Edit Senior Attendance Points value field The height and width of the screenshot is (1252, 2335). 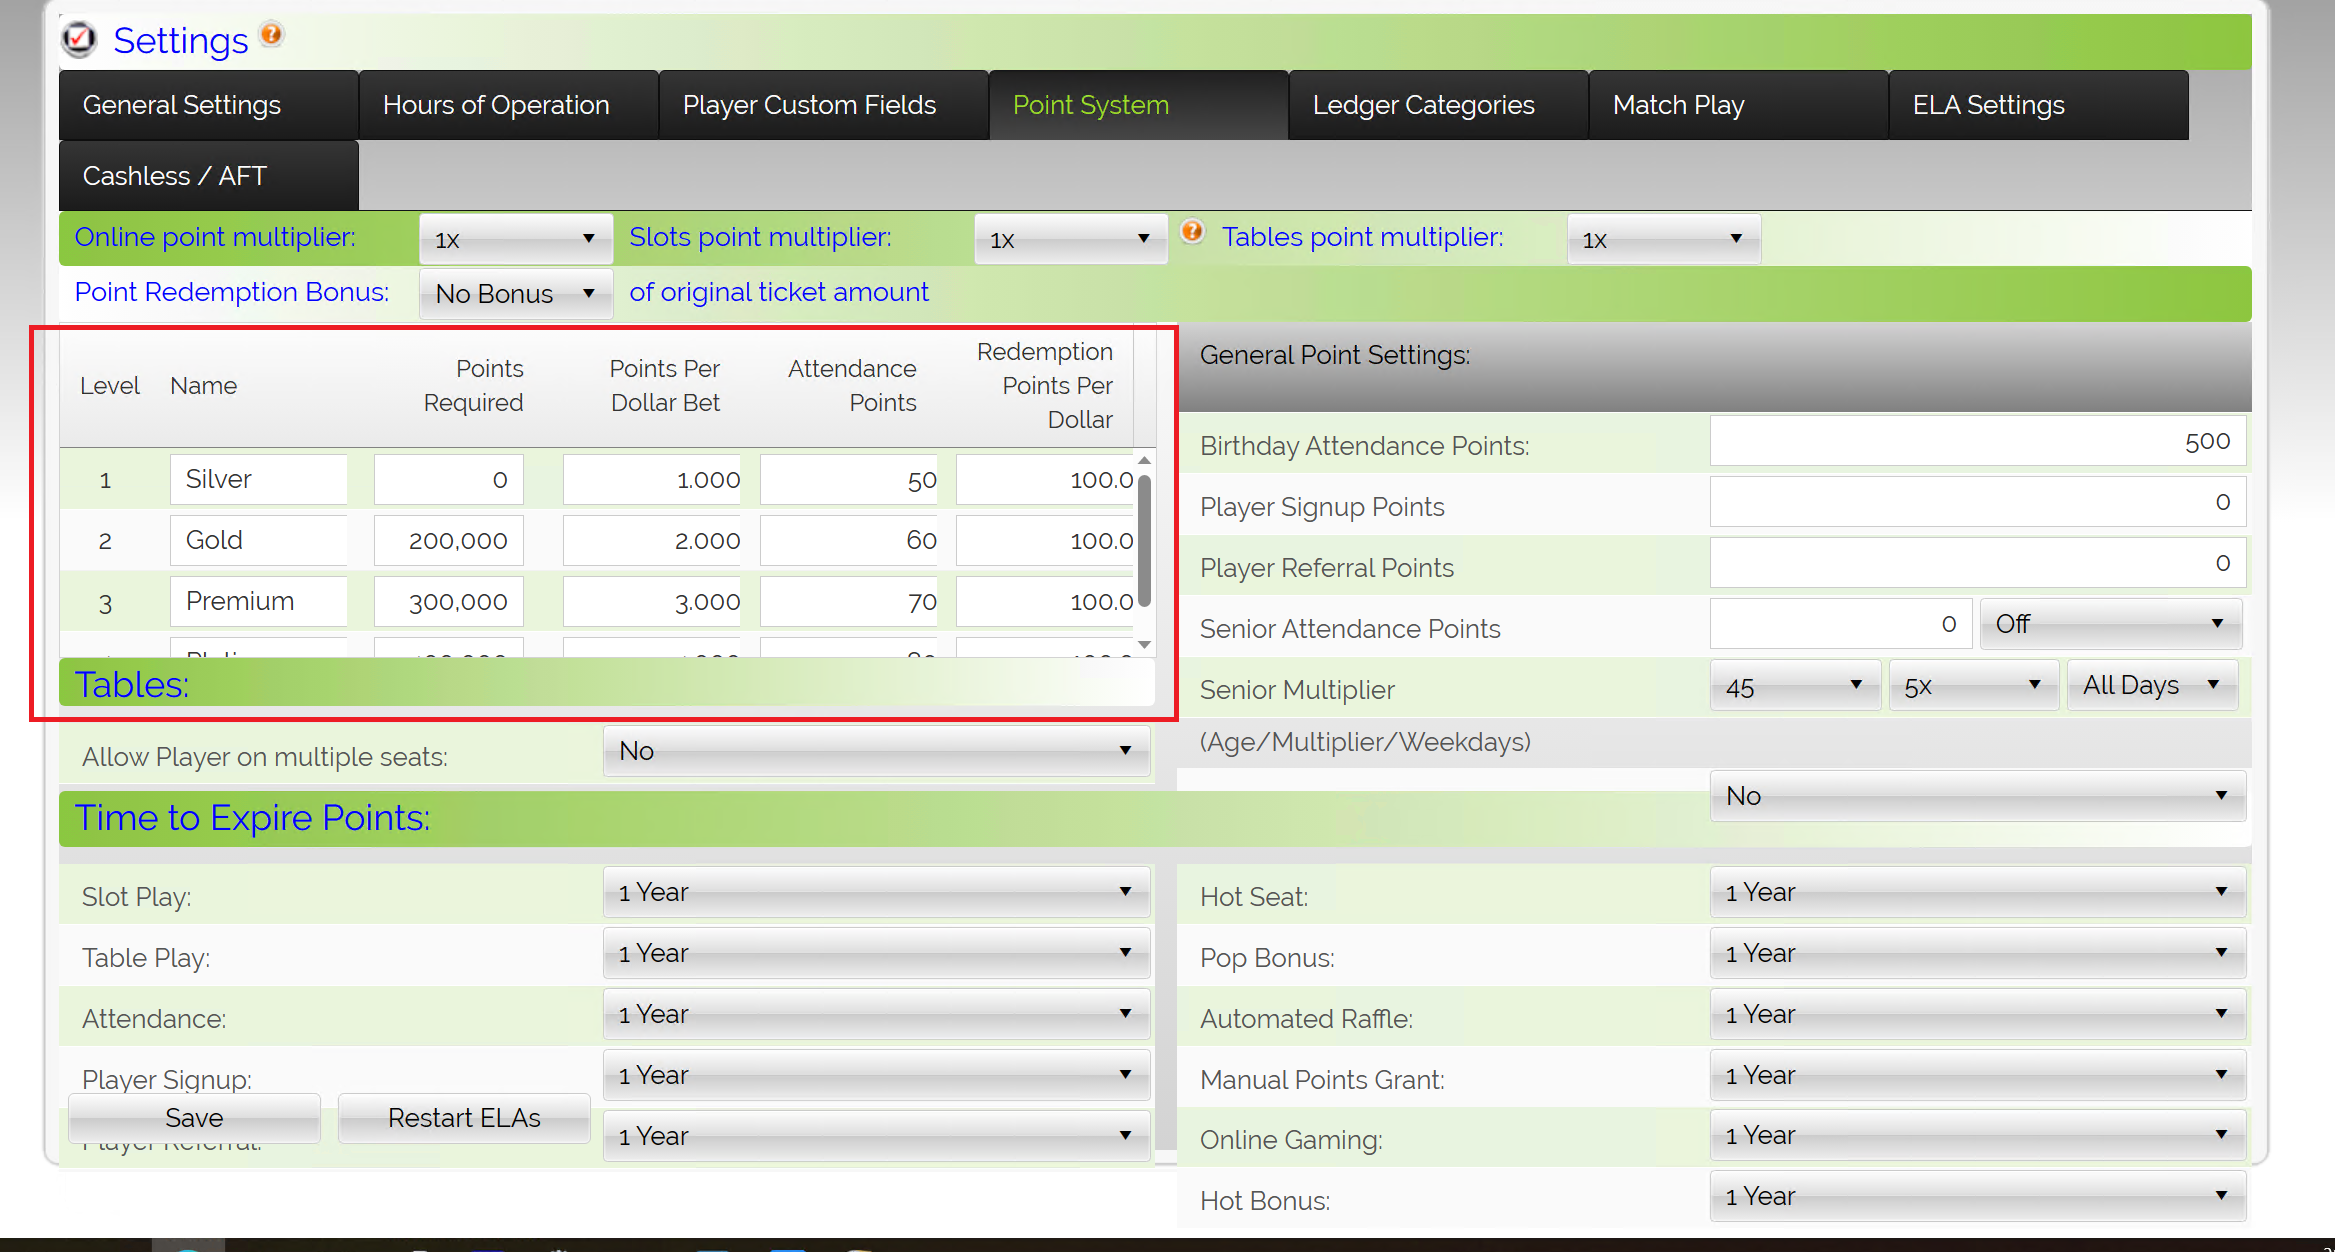(1841, 624)
